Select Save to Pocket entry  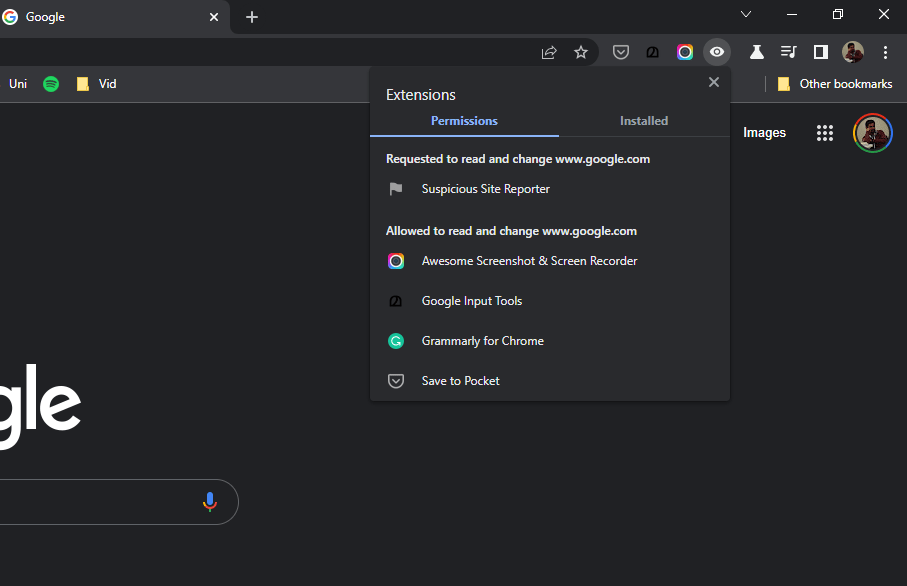click(550, 381)
